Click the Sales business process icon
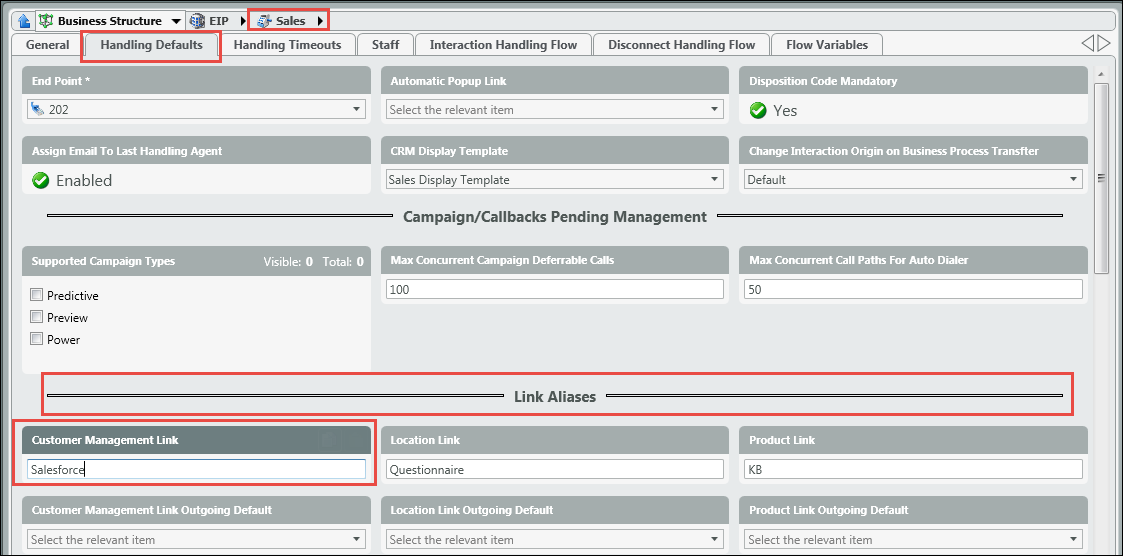 click(x=264, y=20)
